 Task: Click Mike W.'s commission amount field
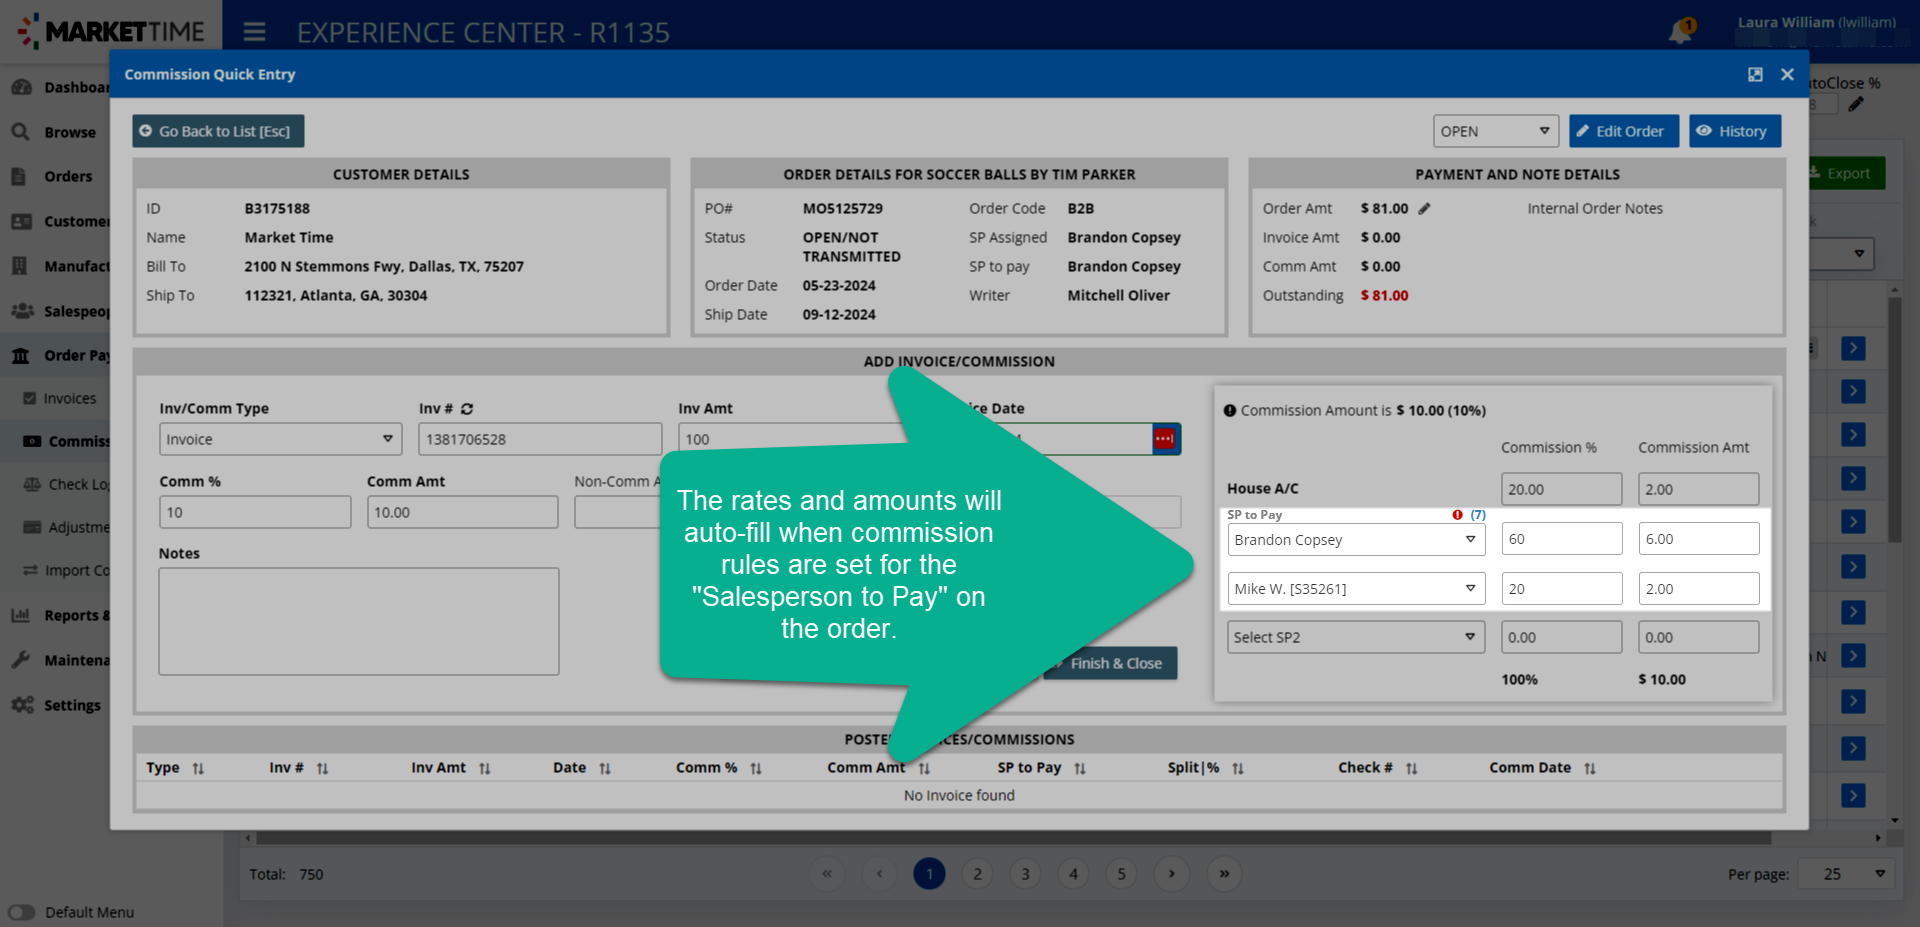point(1698,588)
